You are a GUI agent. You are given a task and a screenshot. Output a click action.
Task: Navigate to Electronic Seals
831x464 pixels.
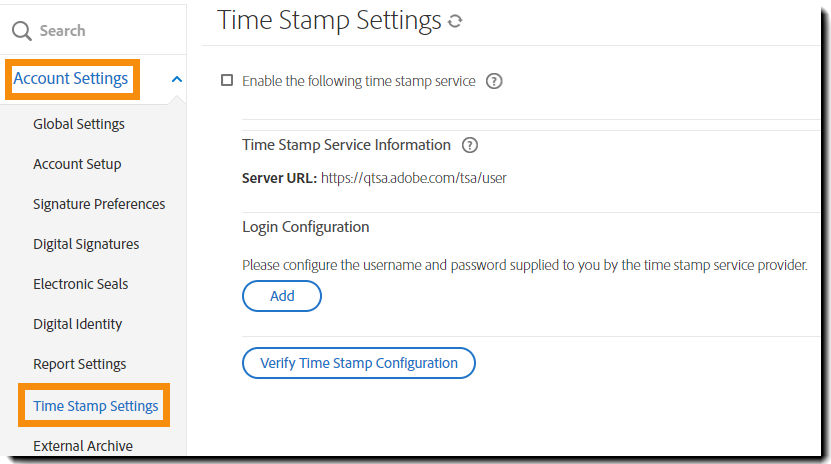[x=80, y=284]
